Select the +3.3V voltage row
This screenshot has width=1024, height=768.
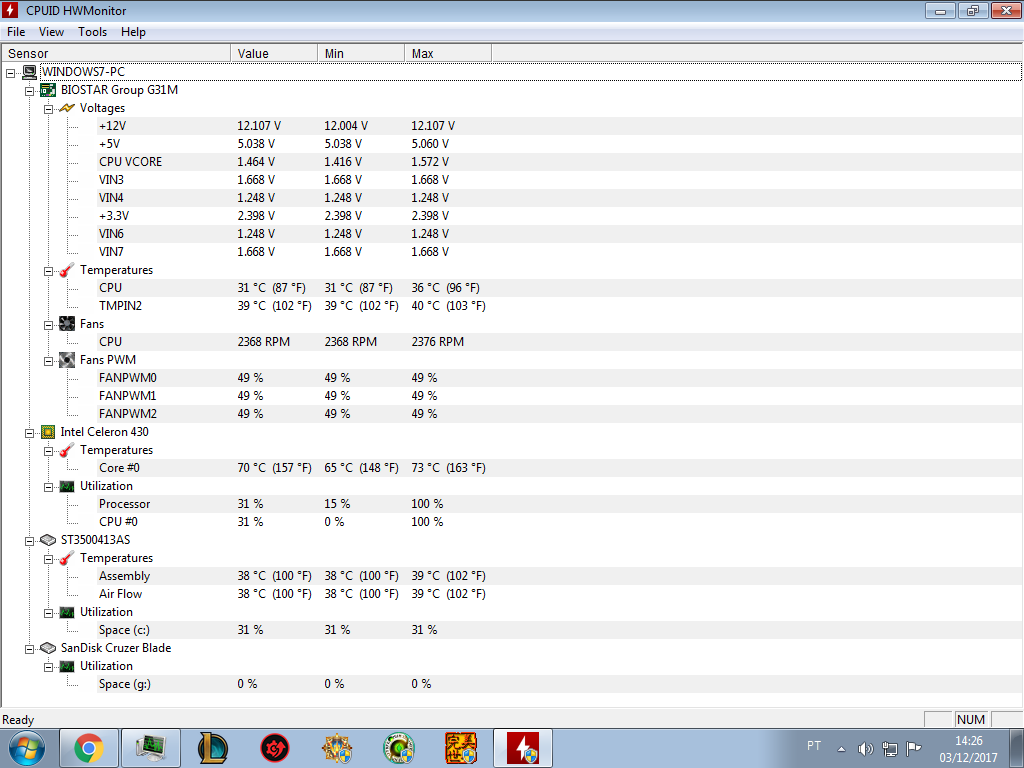560,216
